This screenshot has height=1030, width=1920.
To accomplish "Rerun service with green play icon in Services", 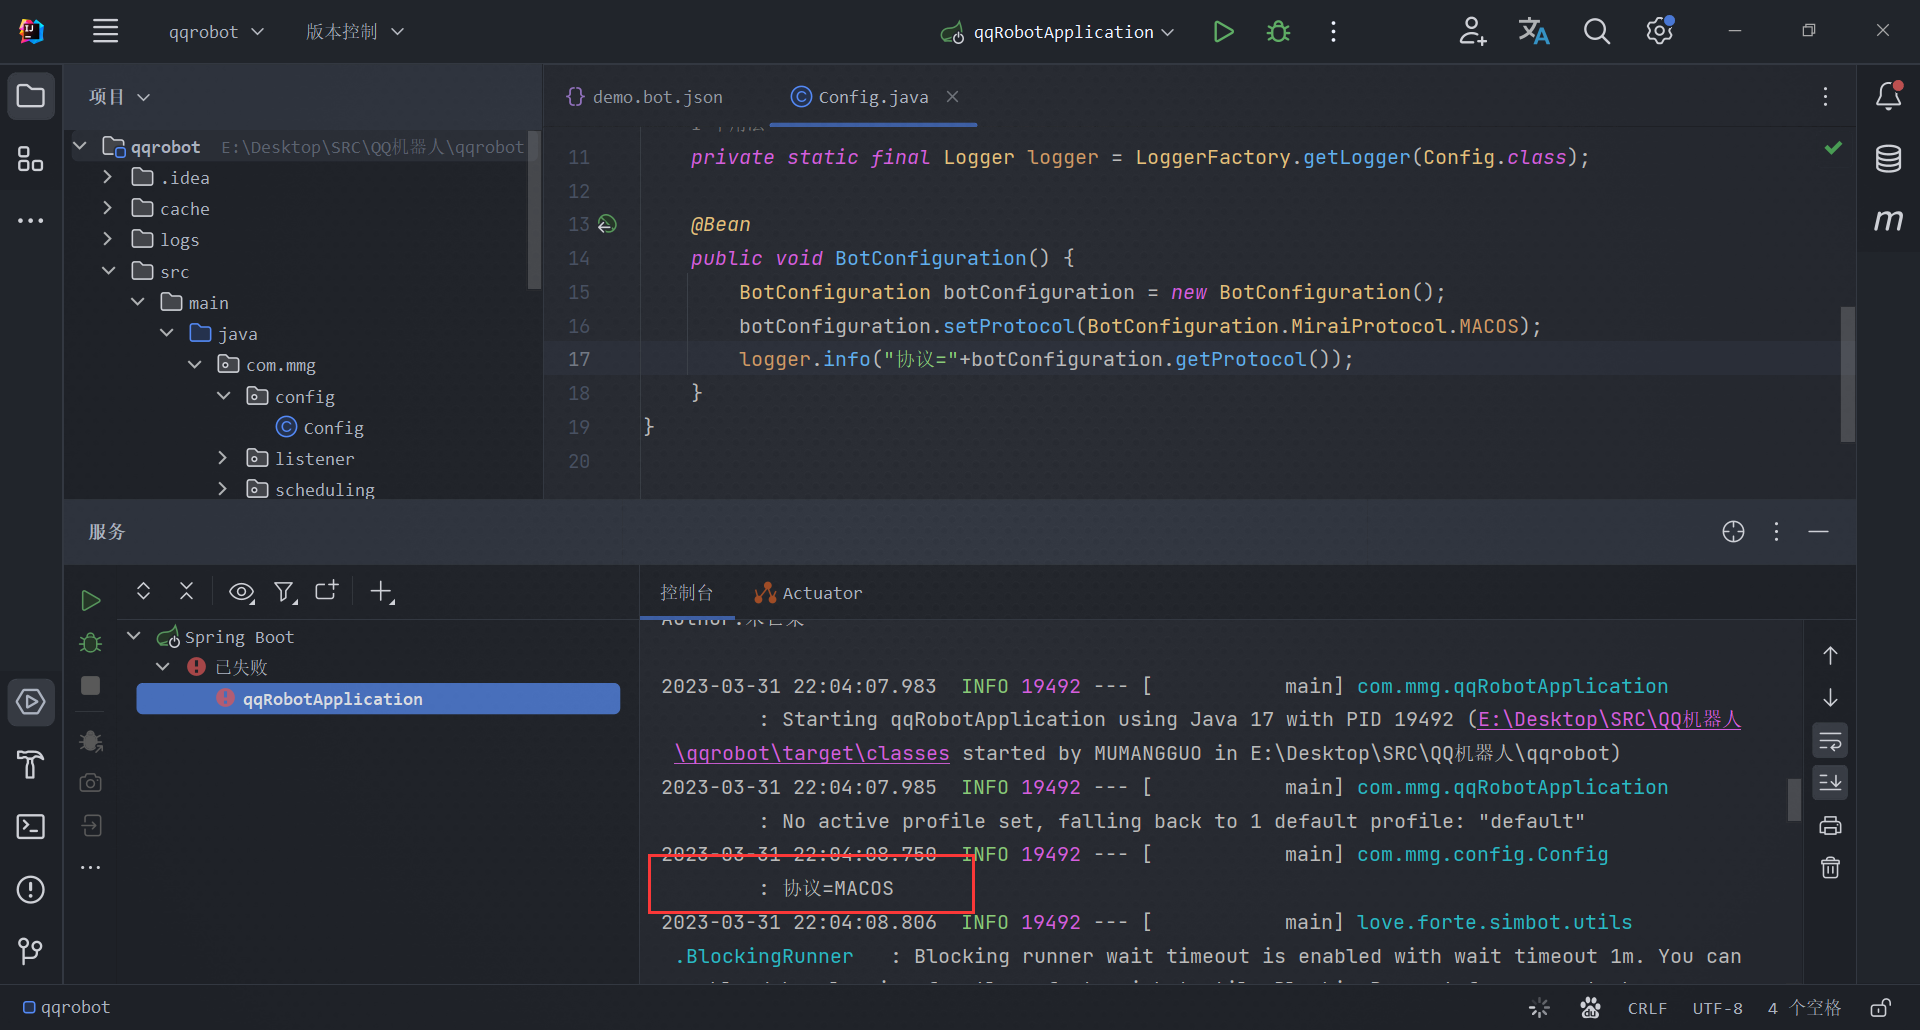I will pyautogui.click(x=90, y=600).
